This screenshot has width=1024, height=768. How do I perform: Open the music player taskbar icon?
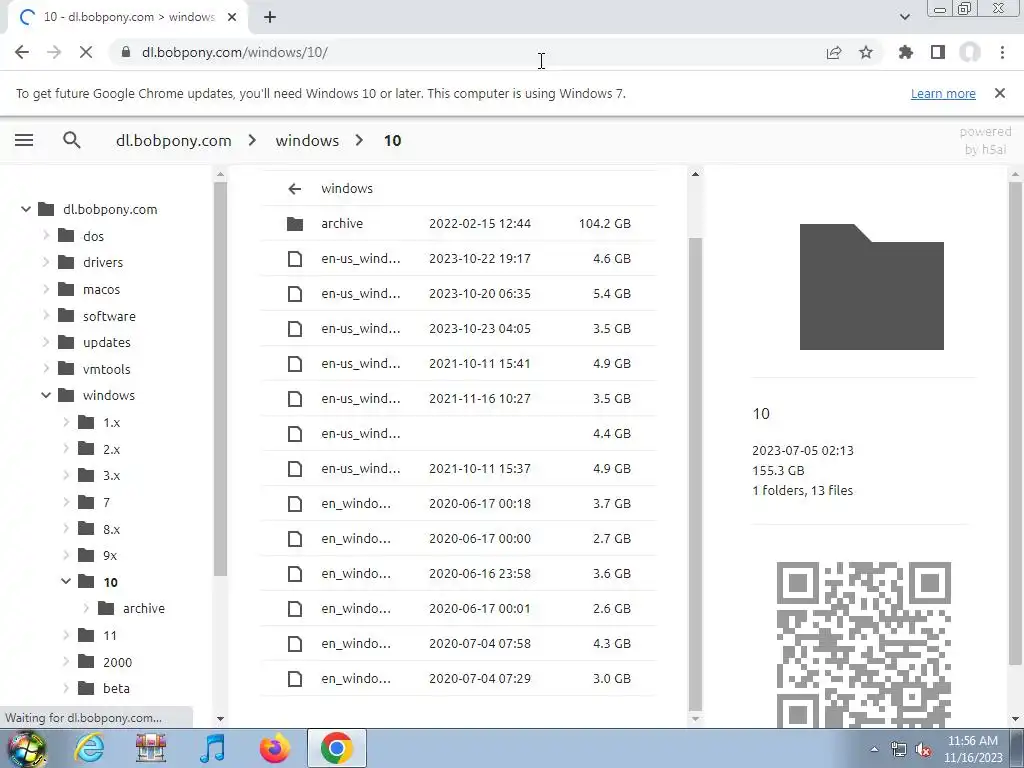pyautogui.click(x=212, y=748)
